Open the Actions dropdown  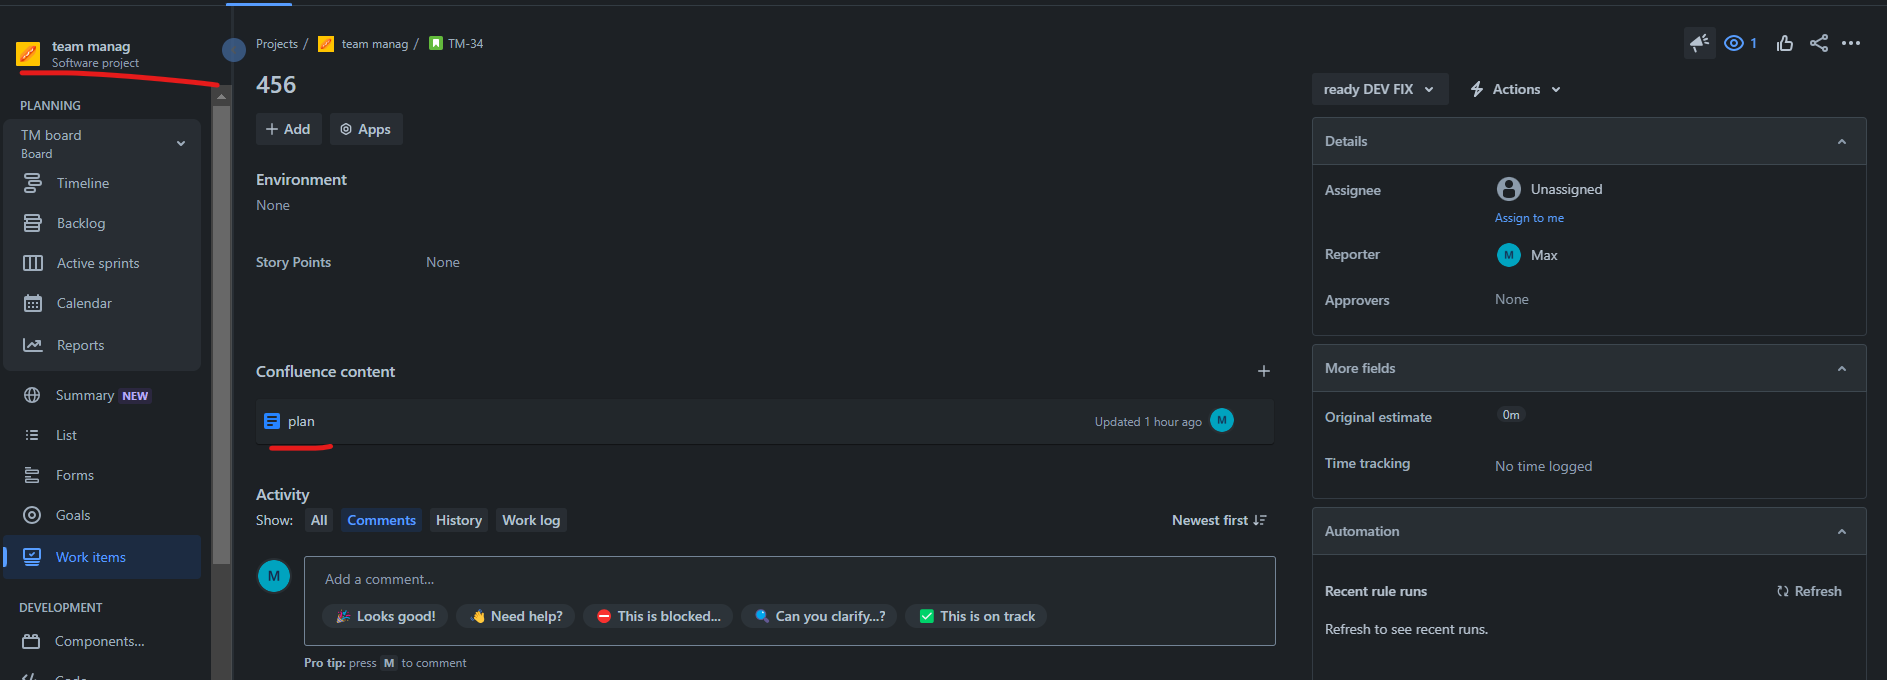(1515, 89)
